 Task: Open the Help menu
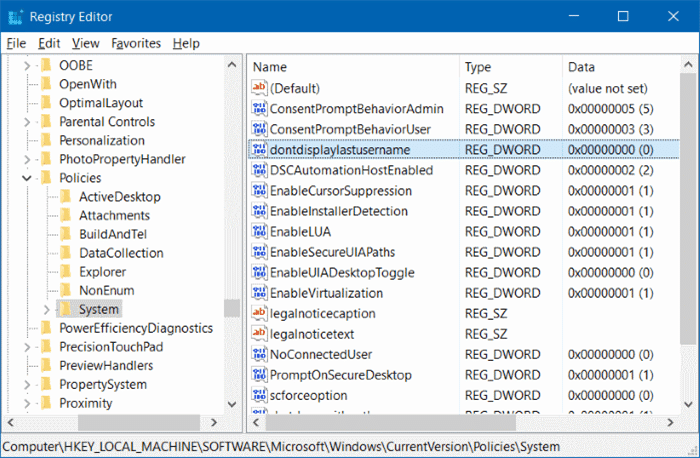coord(186,43)
